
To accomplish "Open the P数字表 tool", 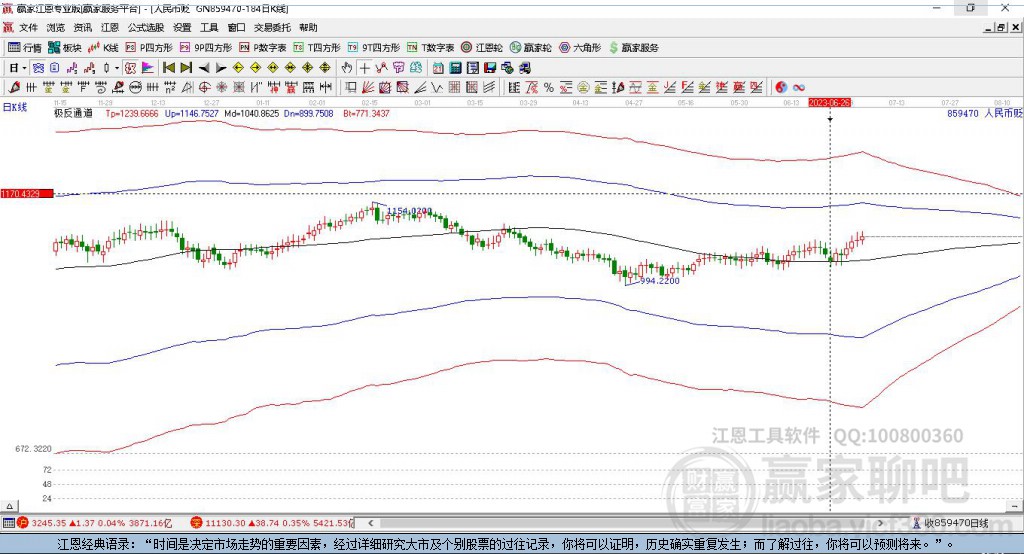I will (x=263, y=48).
